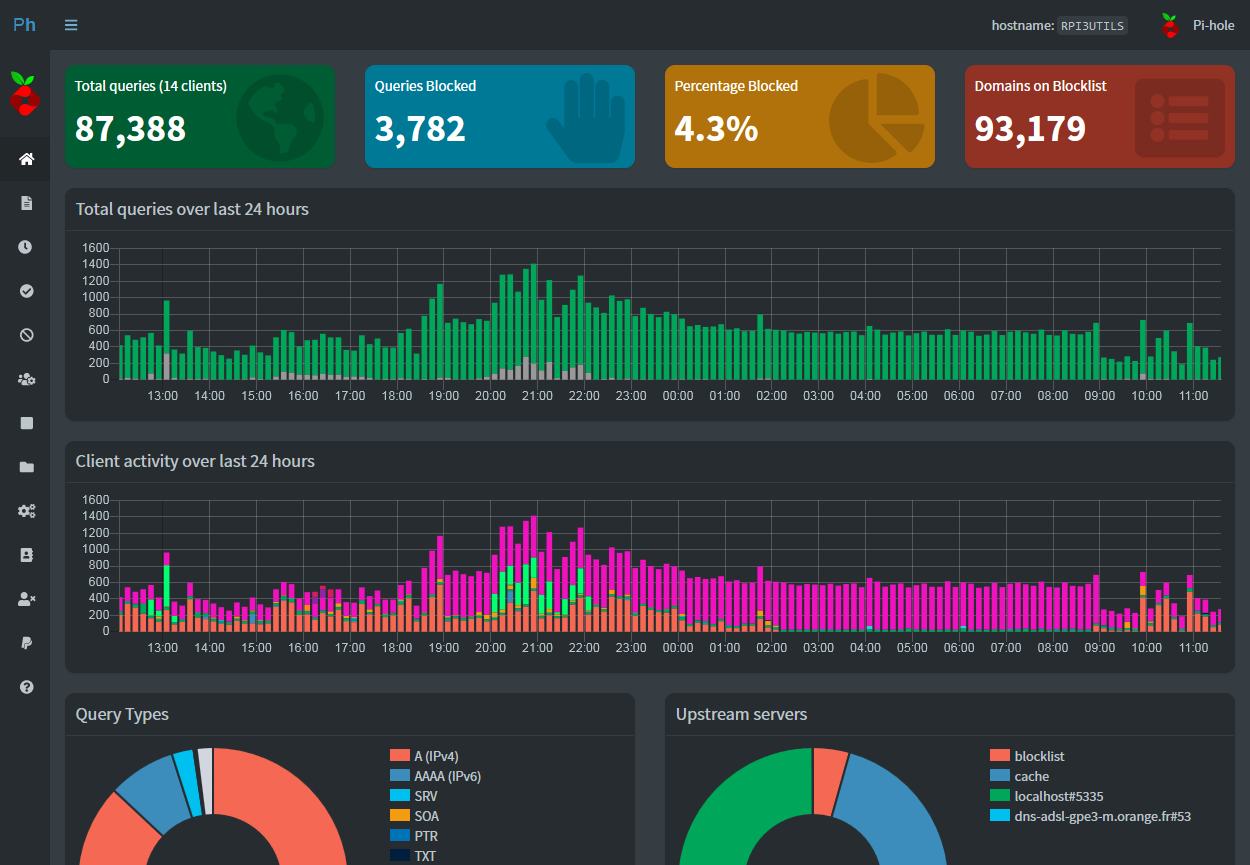This screenshot has width=1250, height=865.
Task: Toggle the sidebar hamburger menu
Action: pyautogui.click(x=71, y=25)
